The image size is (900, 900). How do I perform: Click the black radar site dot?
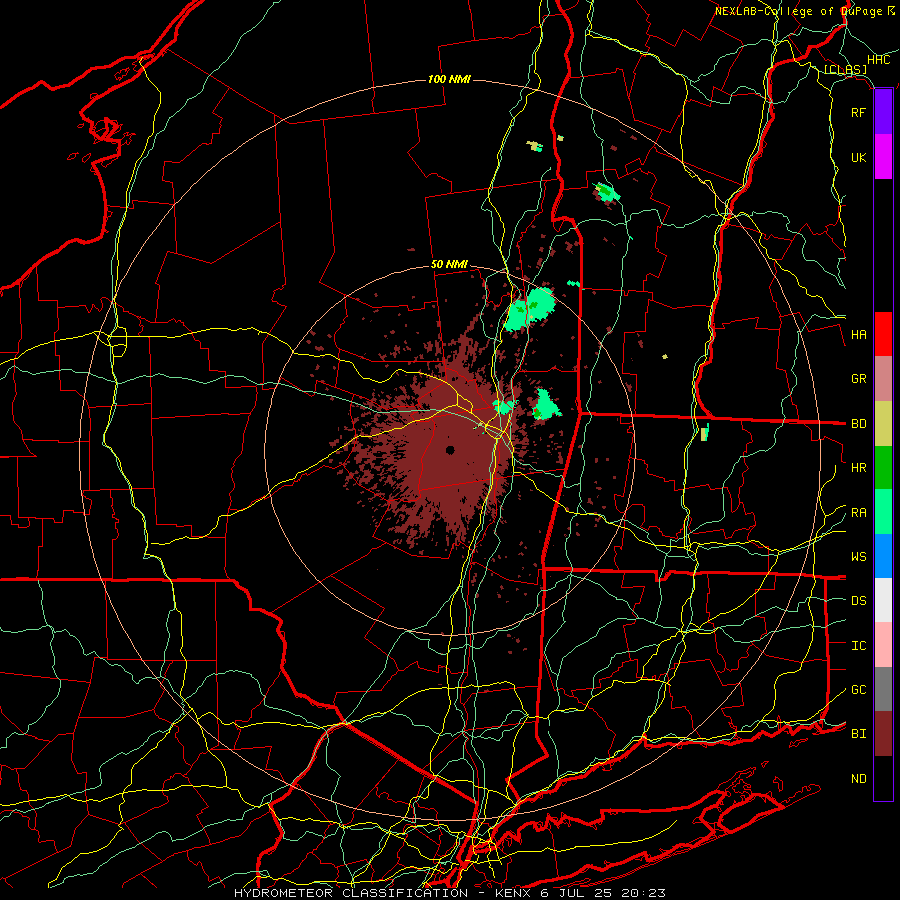(450, 450)
